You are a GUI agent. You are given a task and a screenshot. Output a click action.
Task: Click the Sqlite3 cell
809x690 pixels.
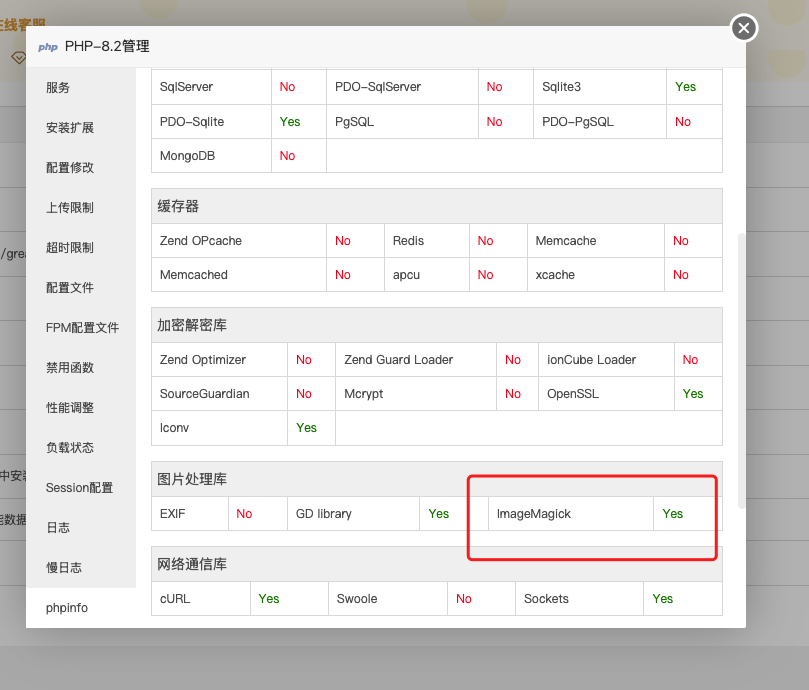[600, 87]
